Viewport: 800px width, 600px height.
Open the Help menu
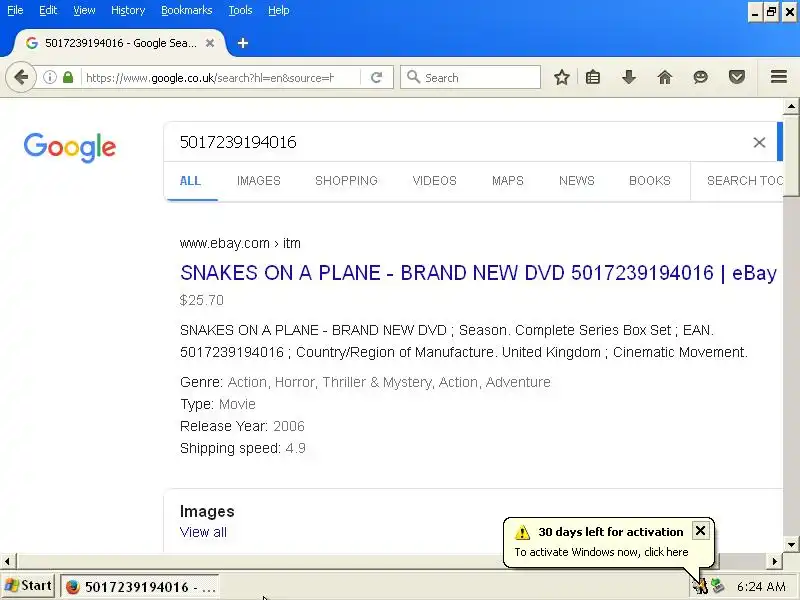point(279,10)
